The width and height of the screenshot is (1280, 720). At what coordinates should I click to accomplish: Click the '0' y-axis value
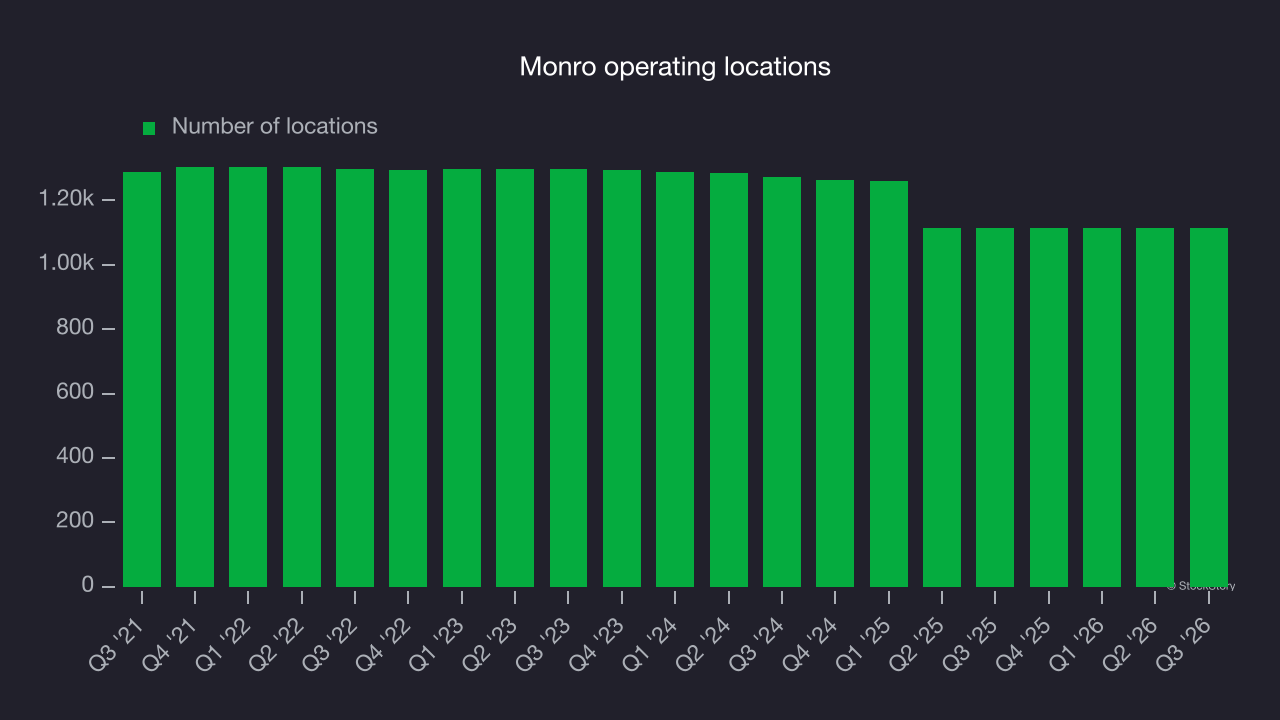point(88,585)
